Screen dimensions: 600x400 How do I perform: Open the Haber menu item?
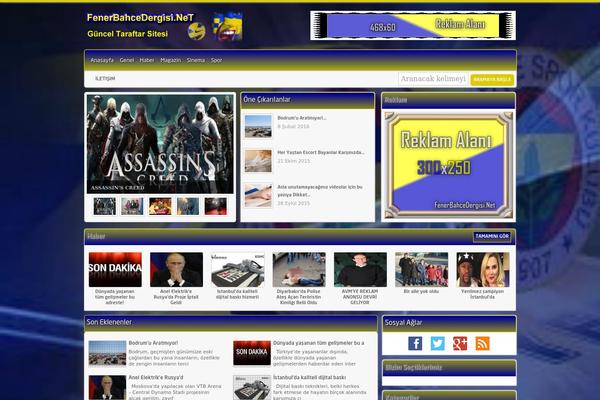[147, 60]
